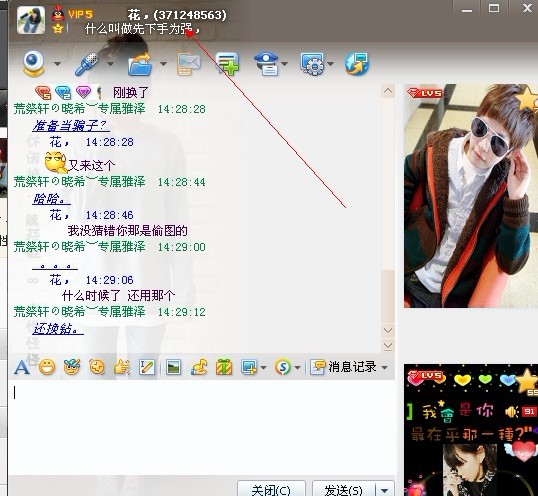The image size is (538, 496).
Task: Send a gift with gift box icon
Action: point(224,367)
